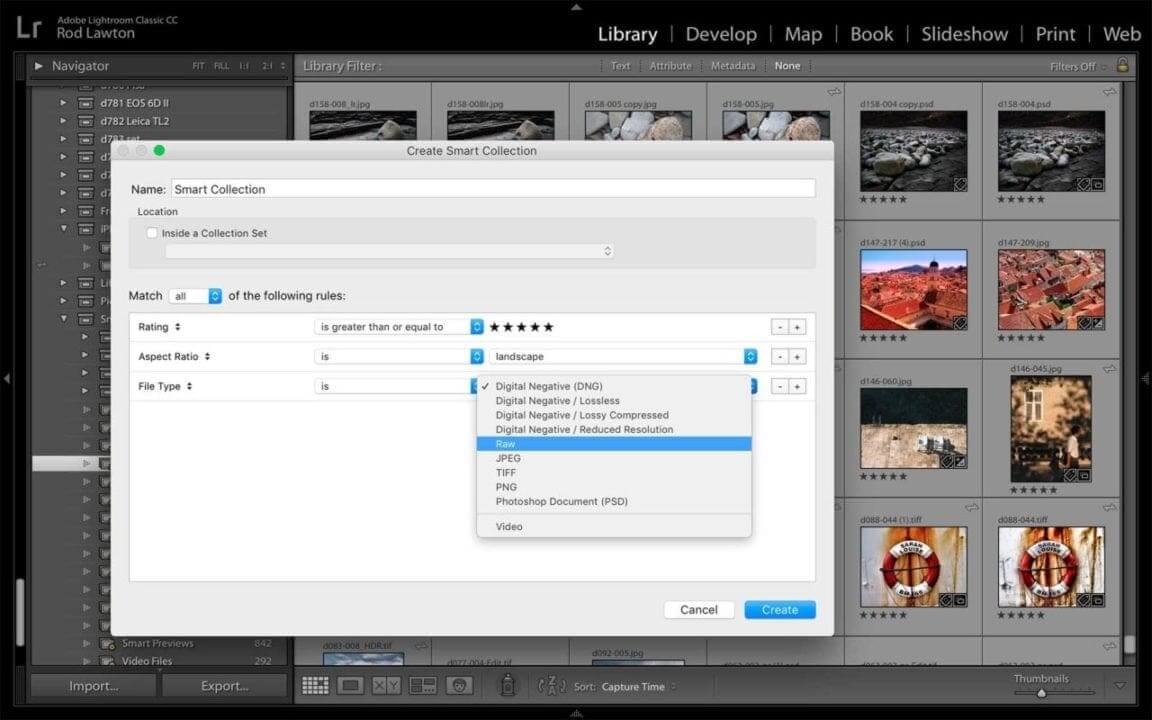Set Rating rule to three stars
Viewport: 1152px width, 720px height.
point(522,327)
